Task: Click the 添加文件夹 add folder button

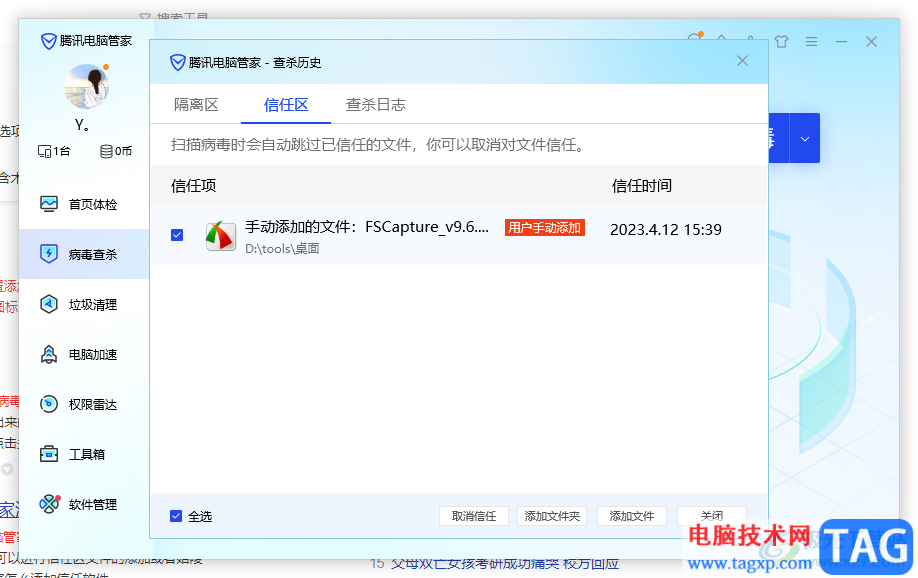Action: click(x=552, y=516)
